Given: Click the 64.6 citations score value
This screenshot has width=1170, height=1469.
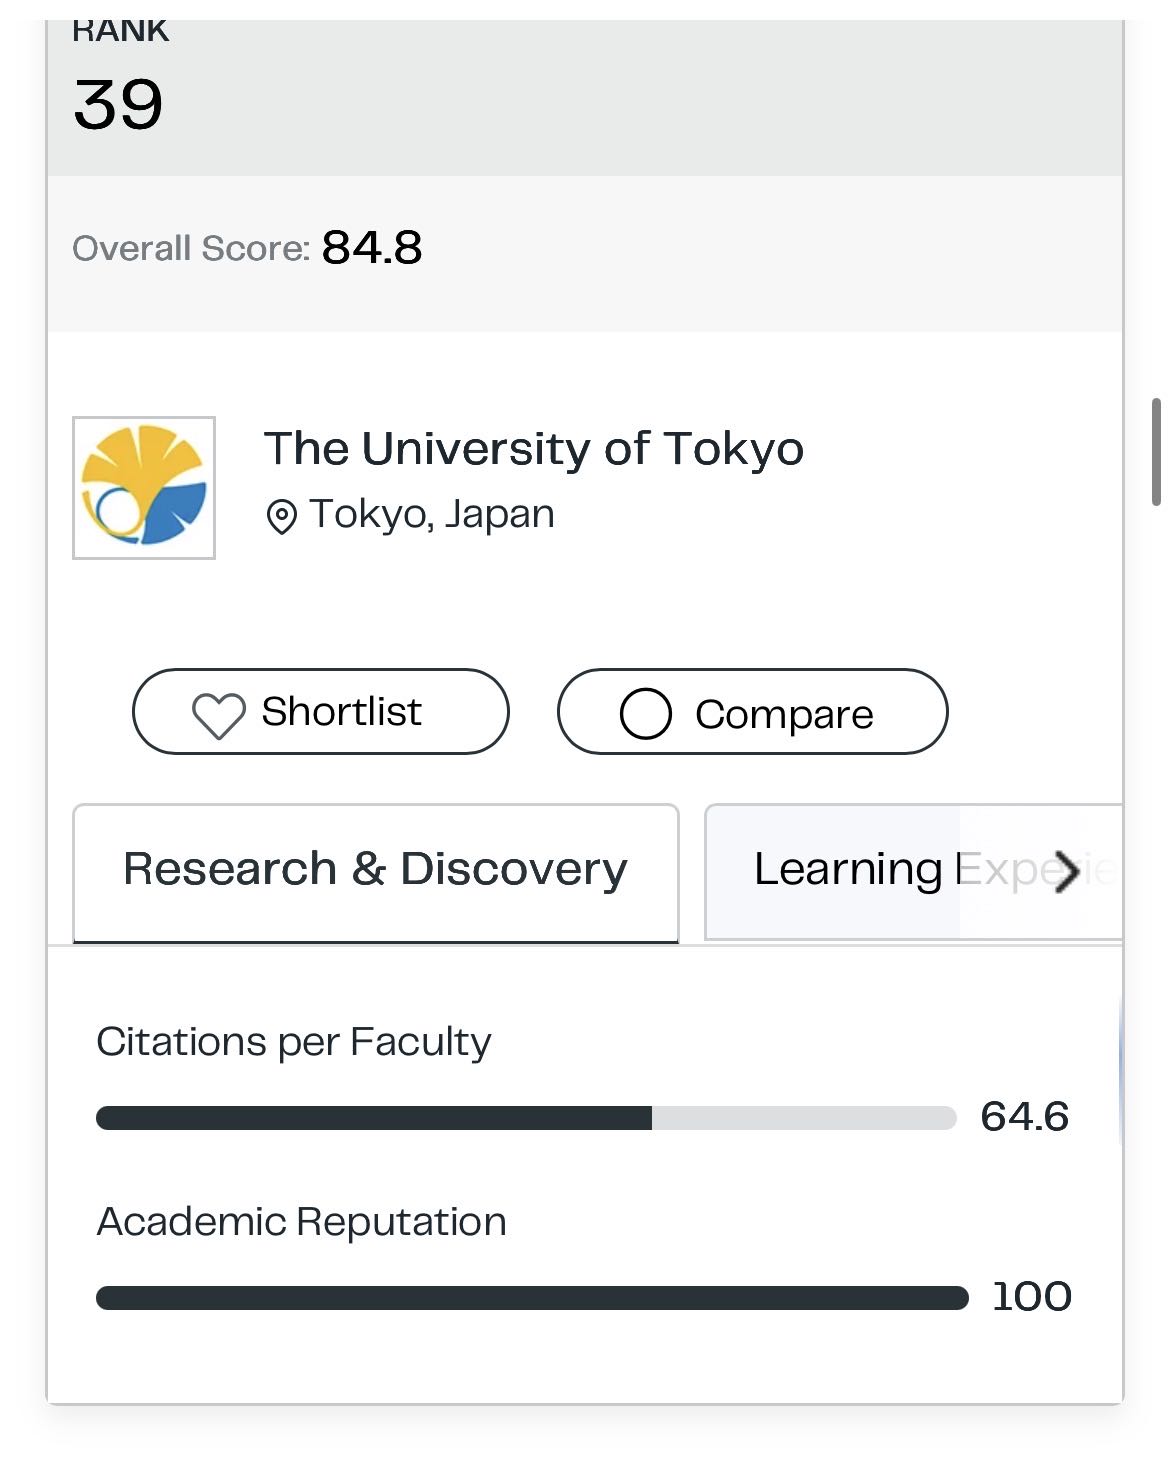Looking at the screenshot, I should tap(1025, 1117).
